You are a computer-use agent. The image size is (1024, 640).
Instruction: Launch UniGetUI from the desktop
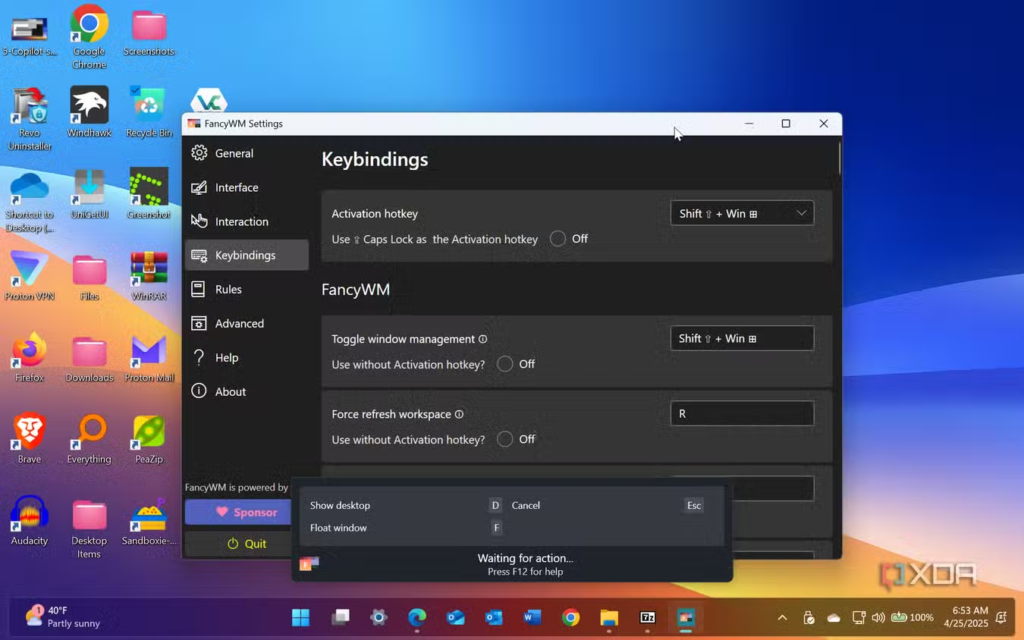(89, 194)
